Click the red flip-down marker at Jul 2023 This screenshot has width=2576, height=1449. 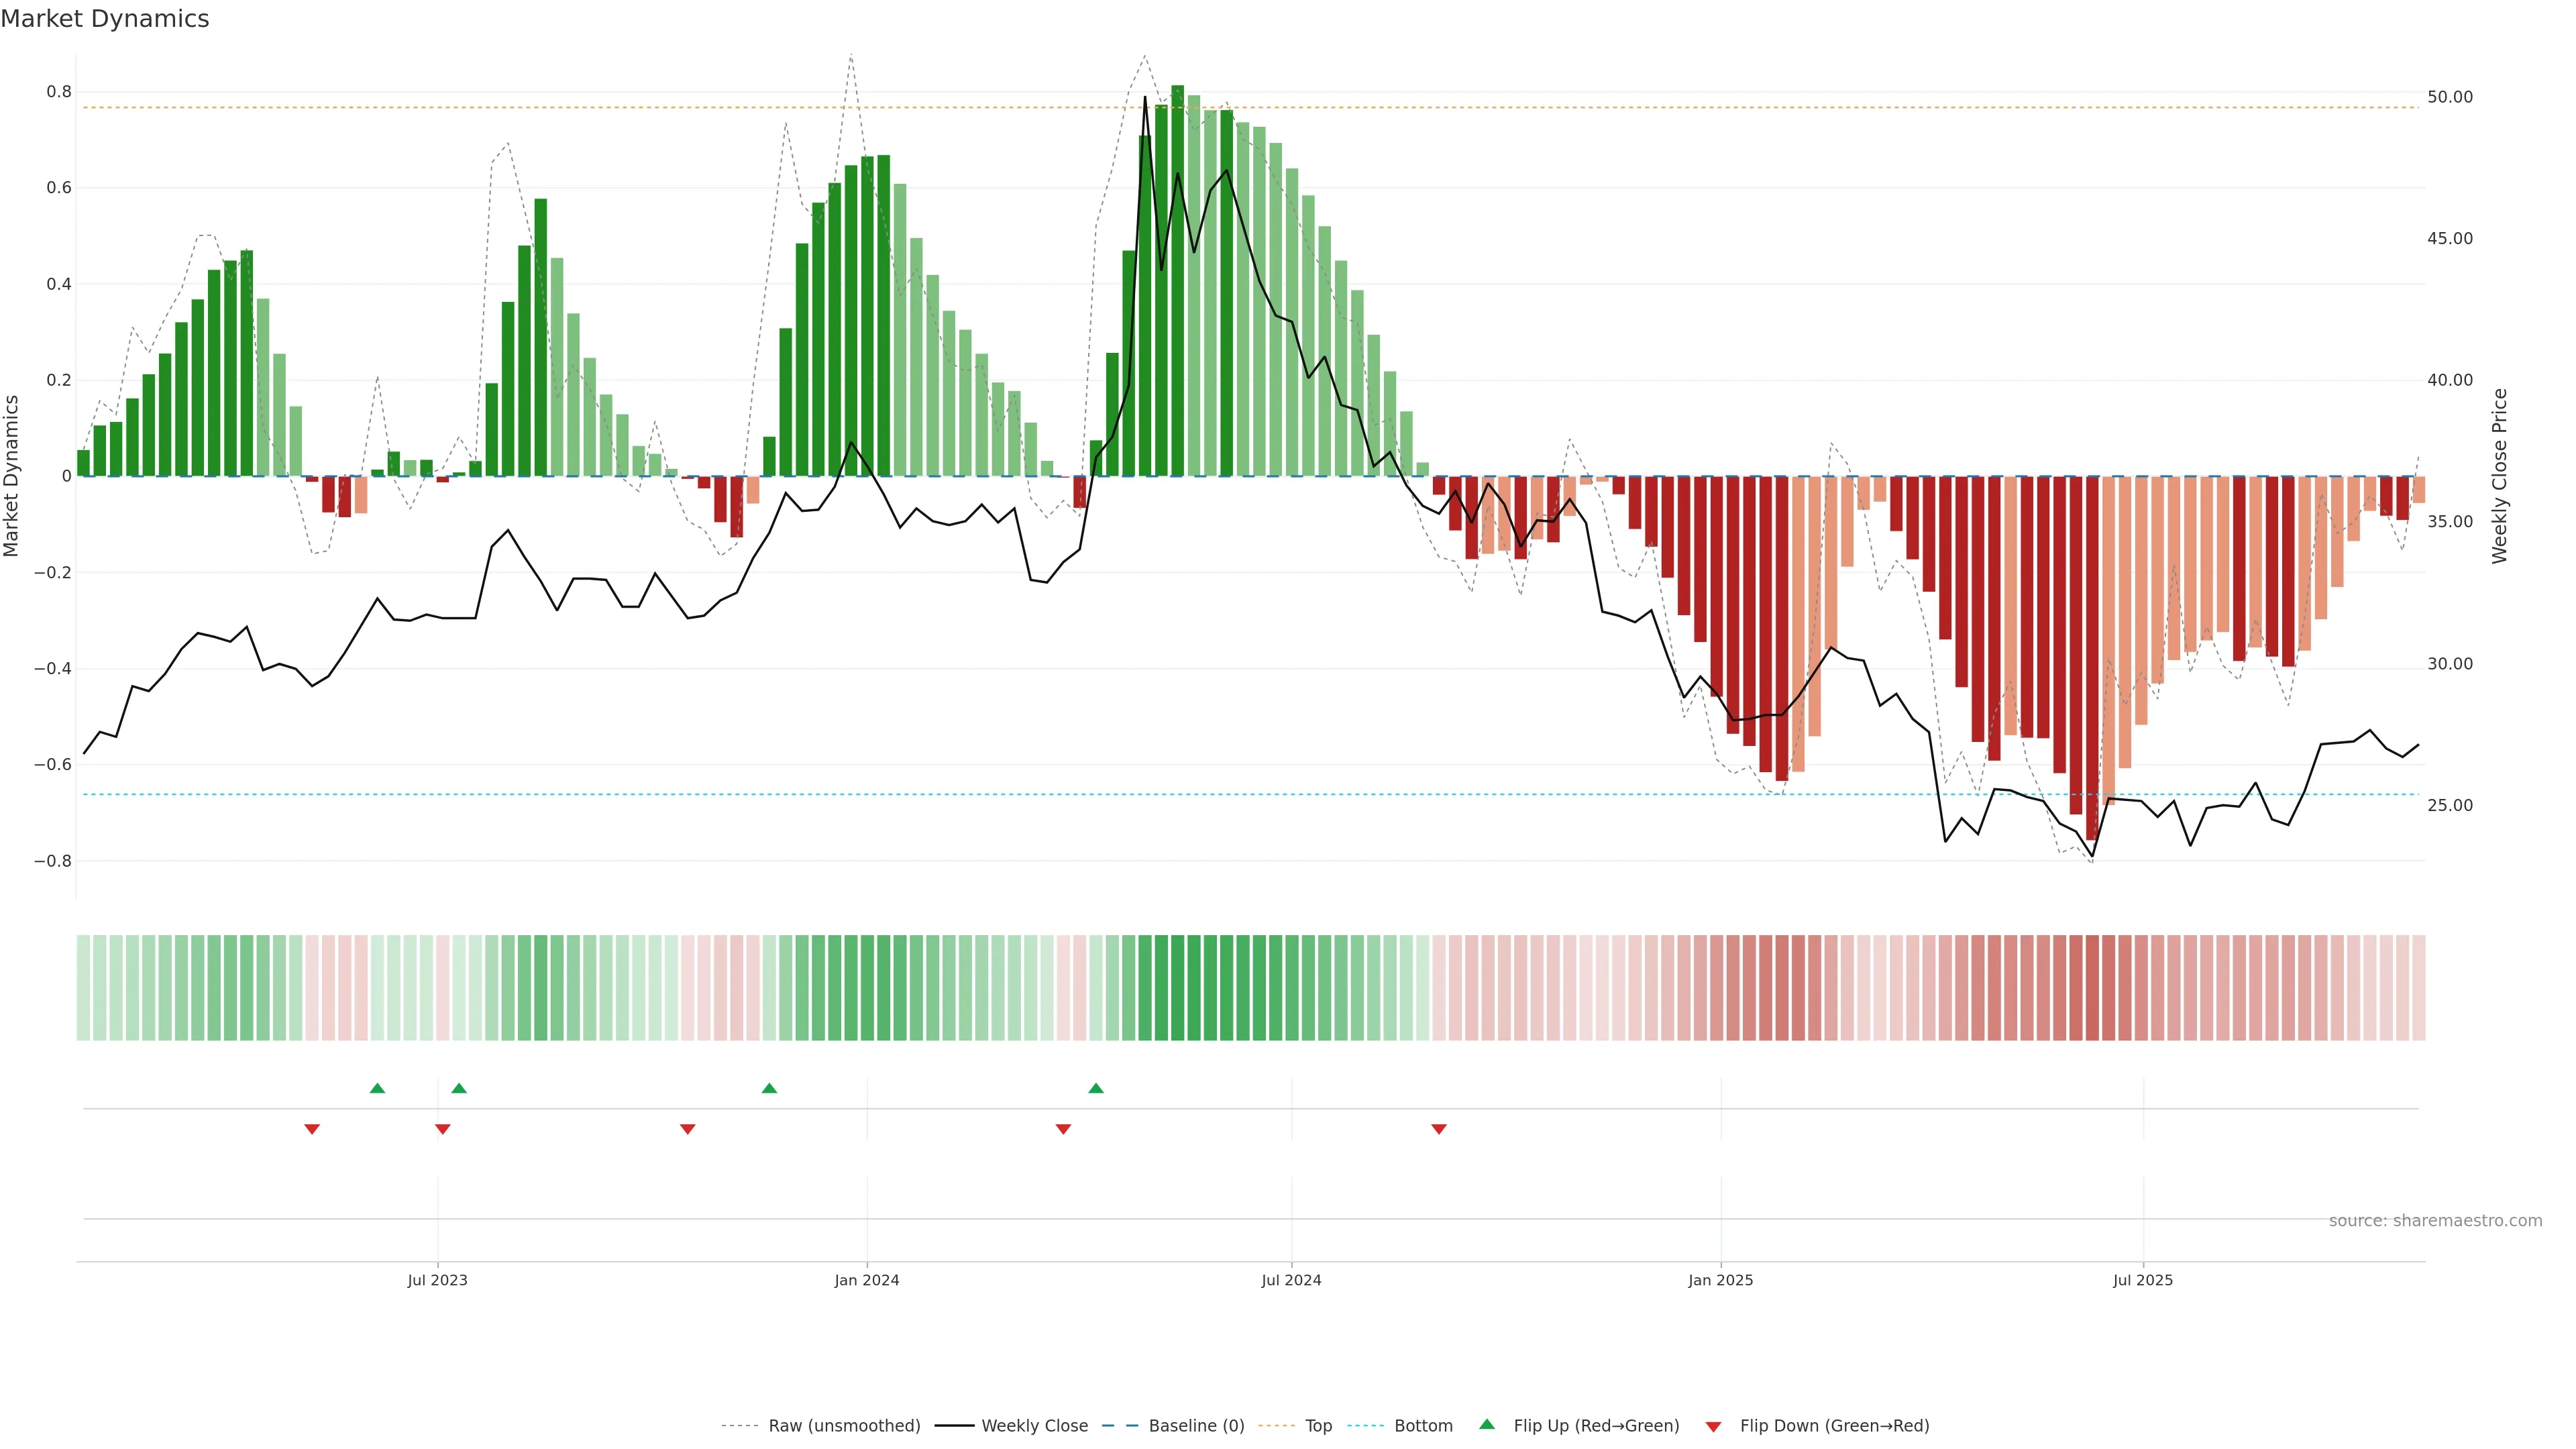(x=443, y=1129)
